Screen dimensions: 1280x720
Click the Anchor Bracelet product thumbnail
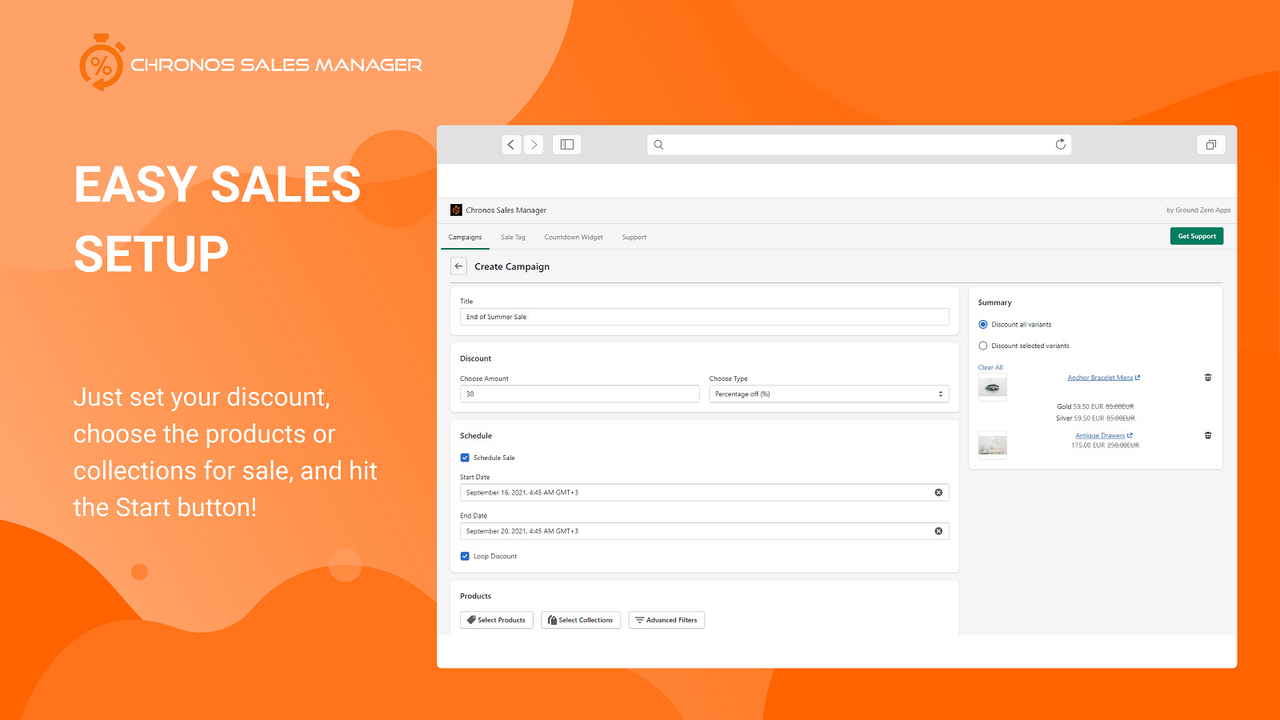click(x=992, y=387)
